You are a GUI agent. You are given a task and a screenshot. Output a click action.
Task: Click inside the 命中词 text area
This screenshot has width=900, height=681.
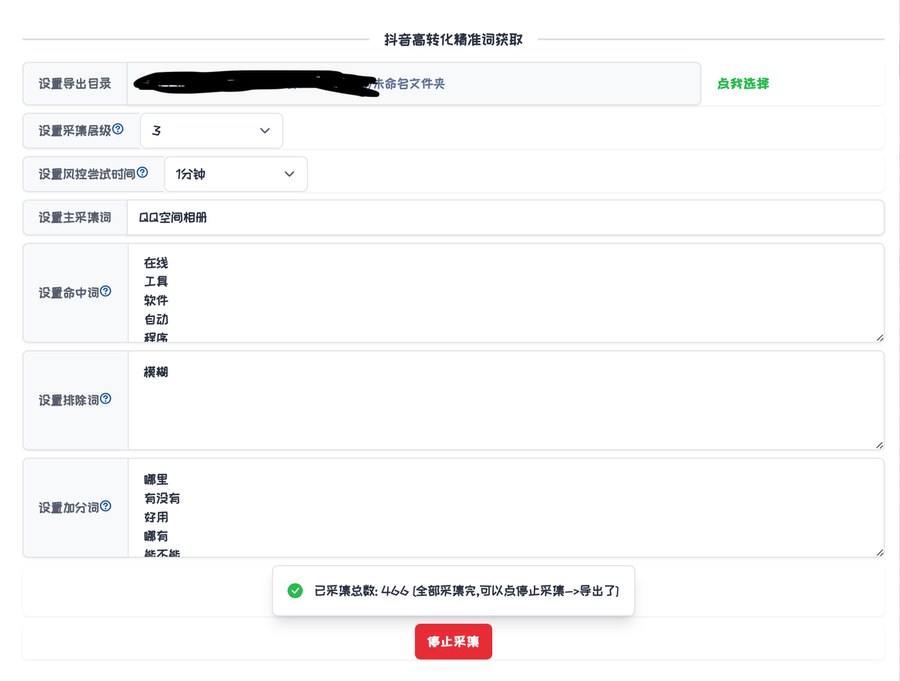click(505, 293)
